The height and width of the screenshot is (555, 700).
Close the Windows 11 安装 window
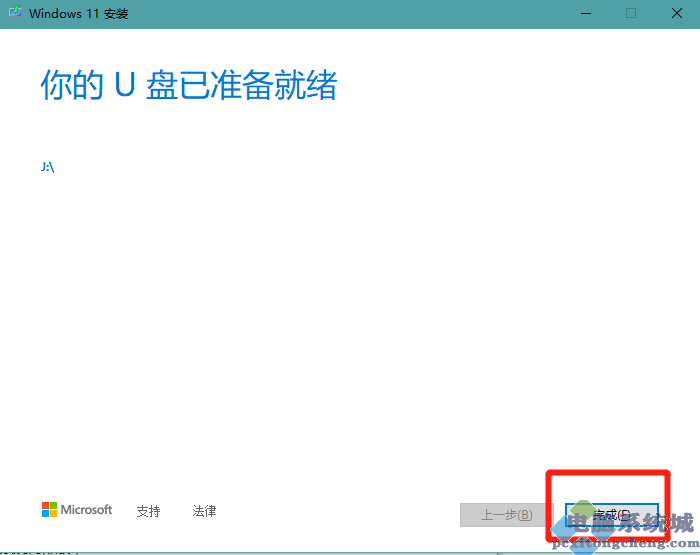point(677,13)
